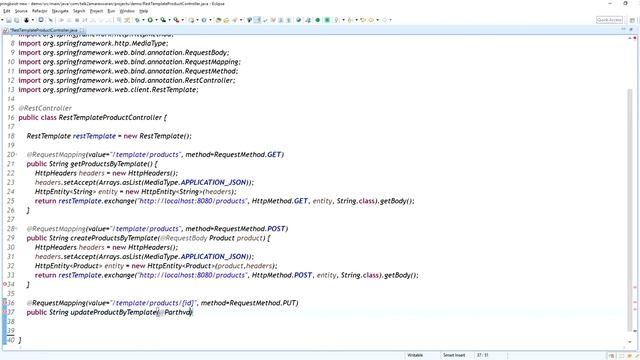
Task: Click the error marker on line 37
Action: coord(4,312)
